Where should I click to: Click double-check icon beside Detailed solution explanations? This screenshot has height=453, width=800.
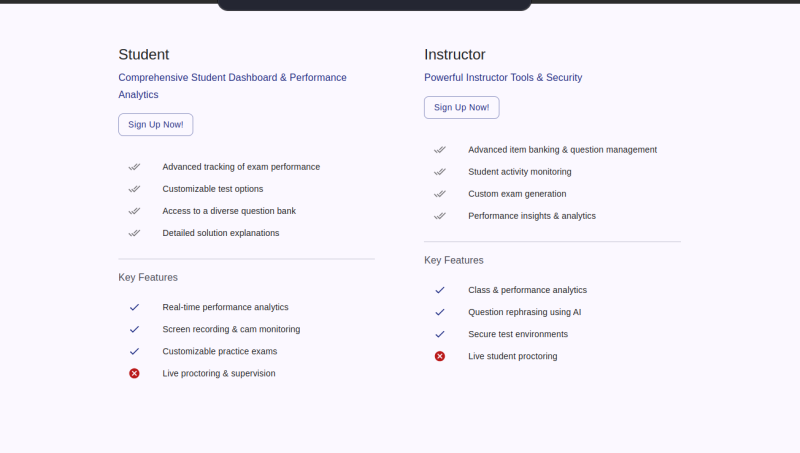(x=134, y=233)
